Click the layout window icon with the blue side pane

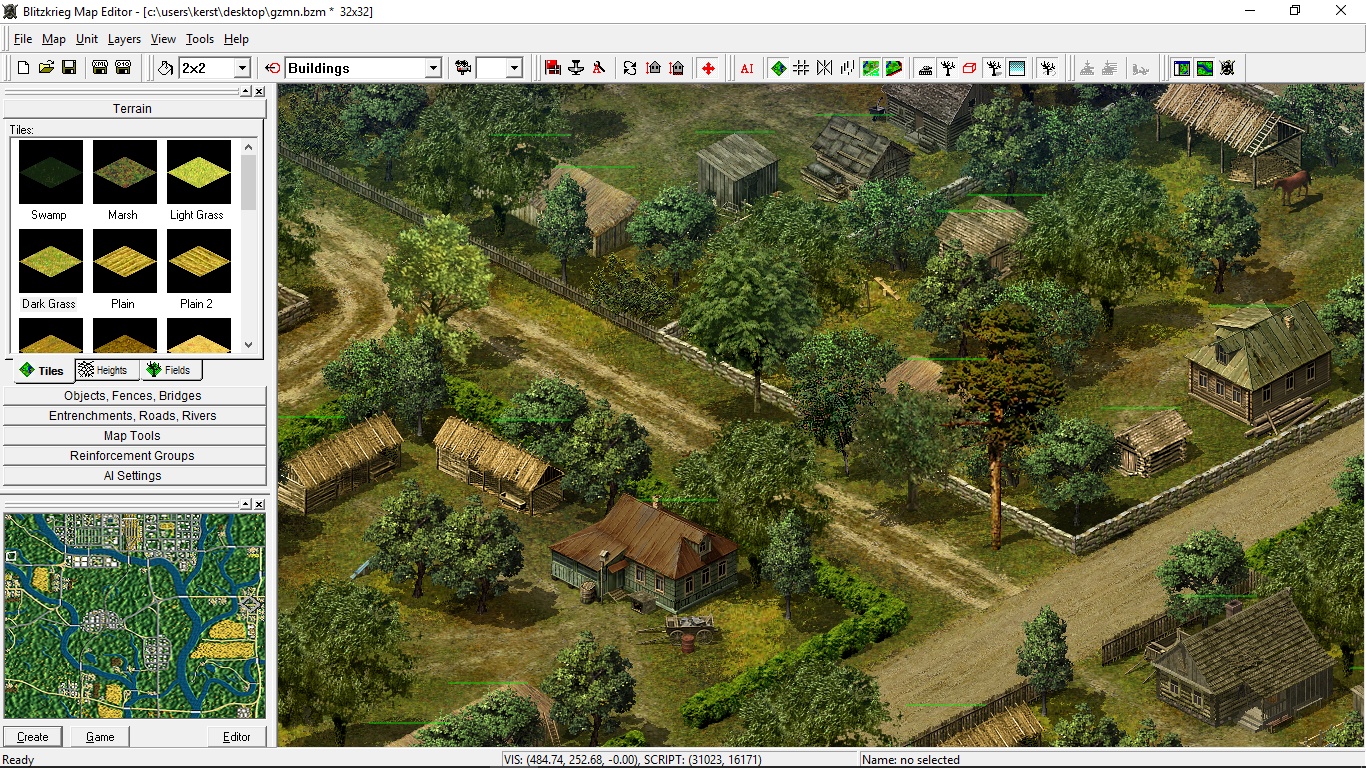pyautogui.click(x=1182, y=68)
